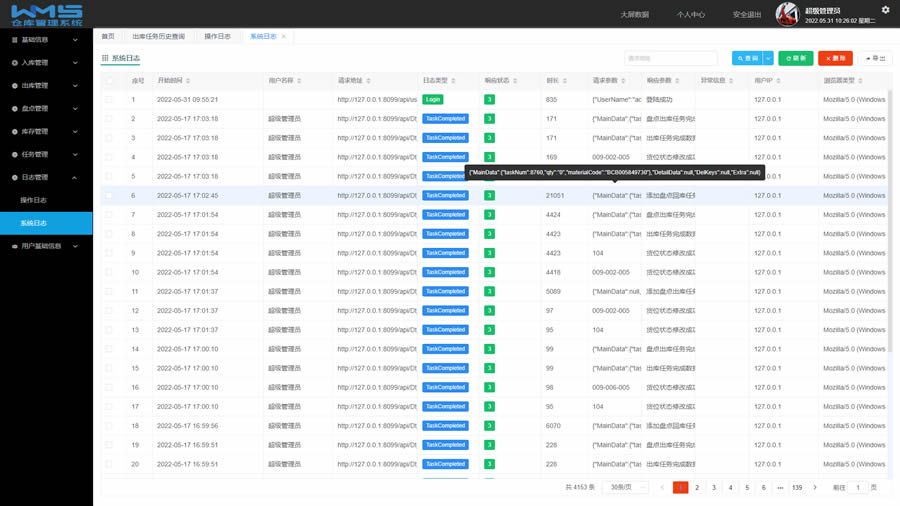Check the checkbox for row 15
The height and width of the screenshot is (506, 900).
point(109,368)
